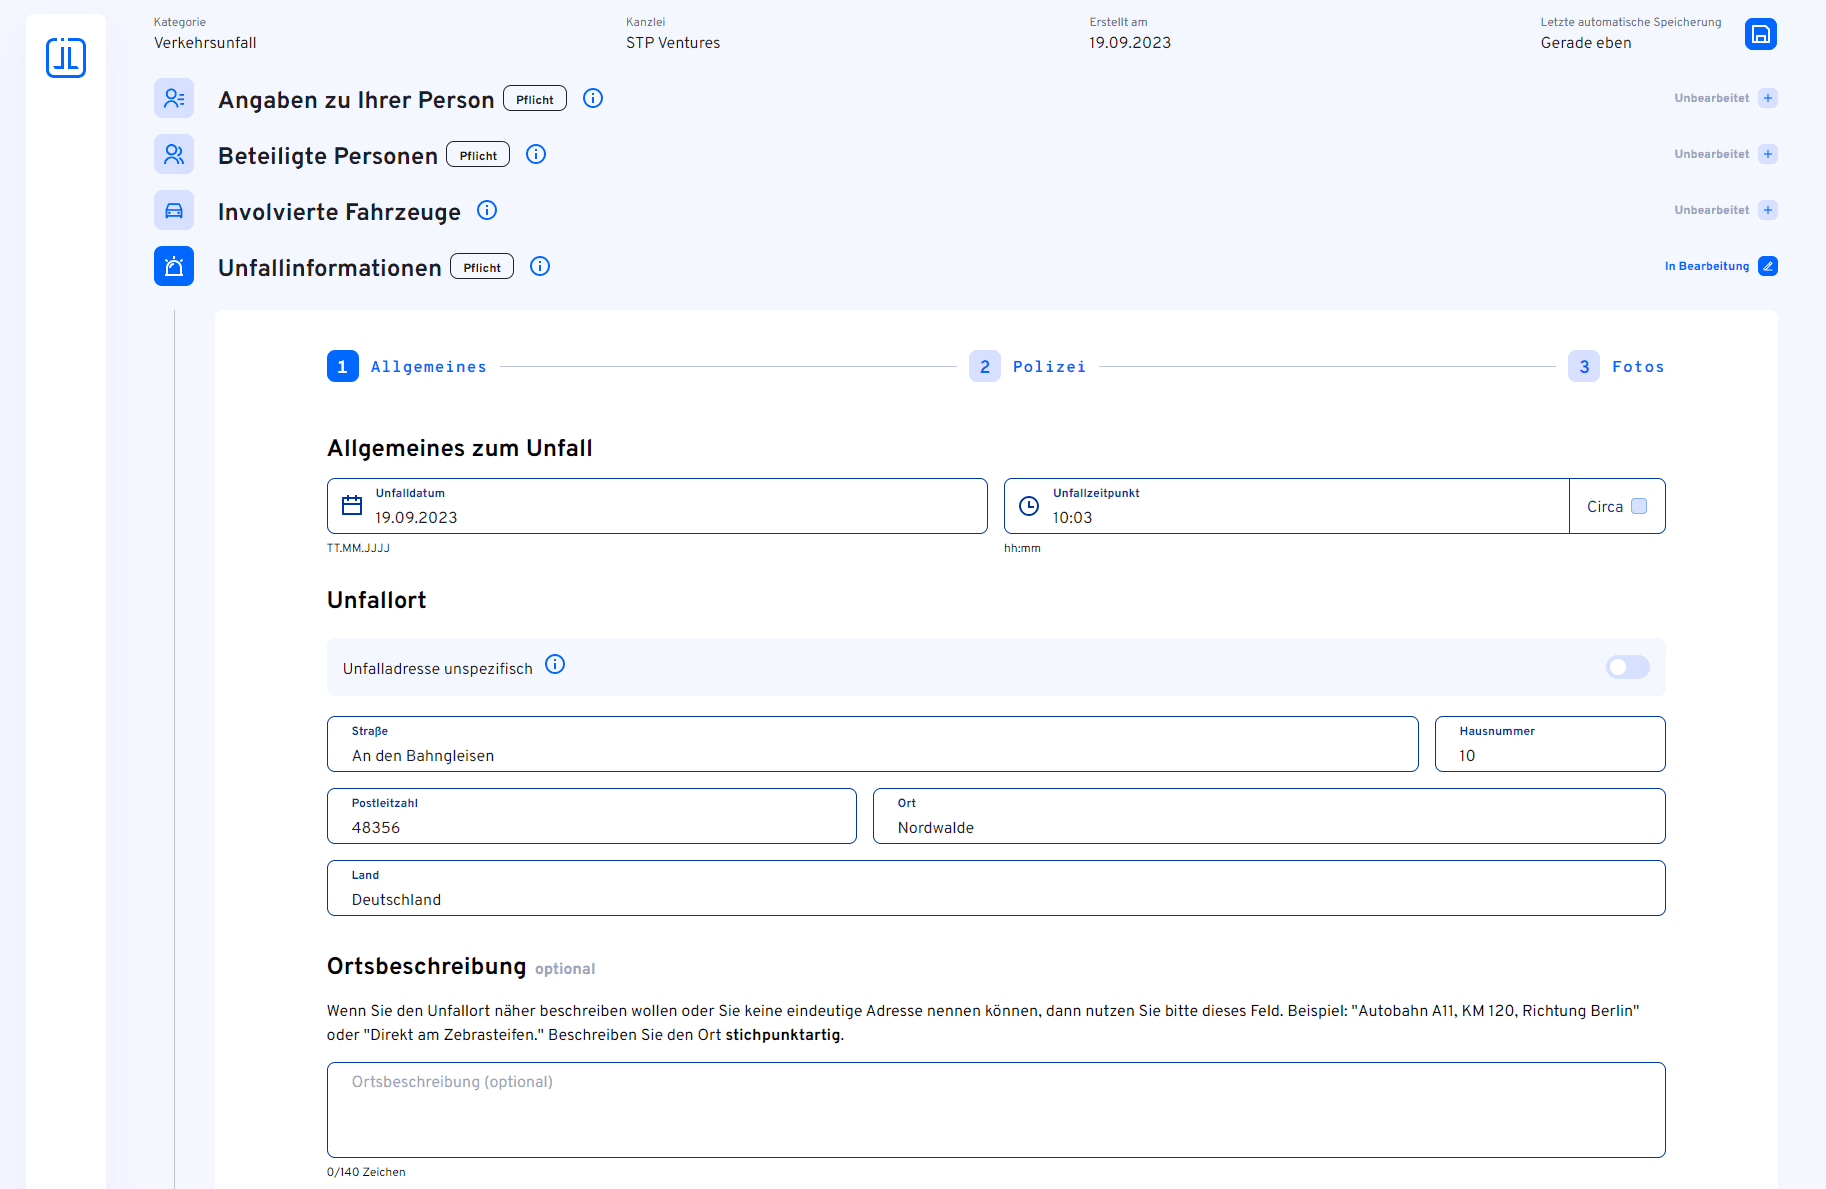Click the Ort input field
Viewport: 1826px width, 1189px height.
point(1269,816)
